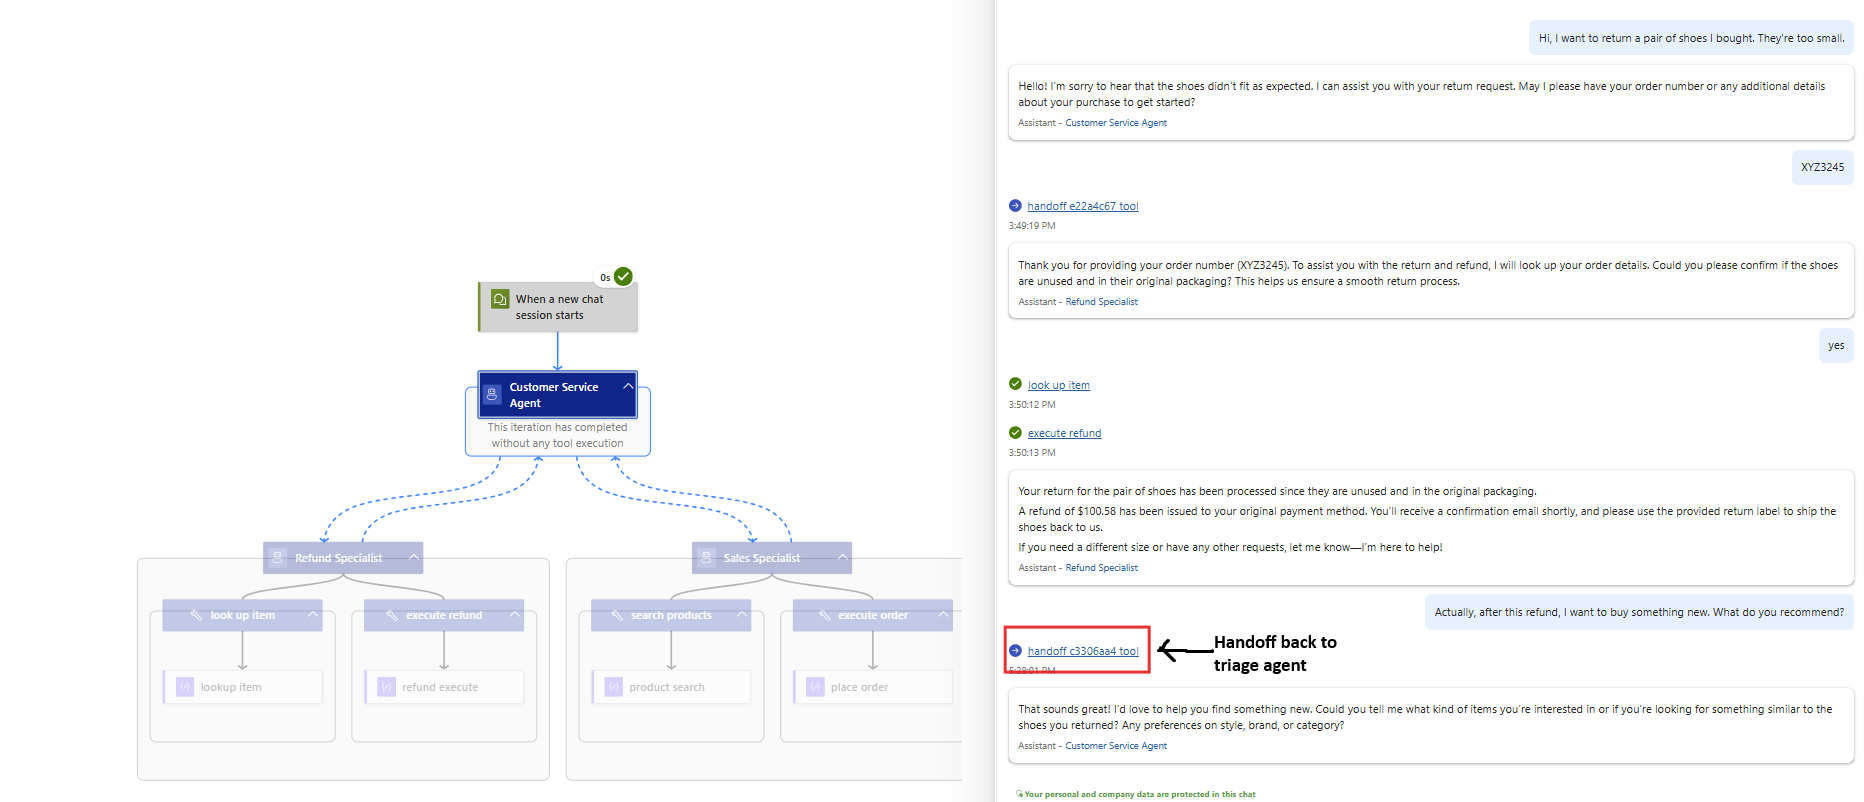This screenshot has width=1864, height=802.
Task: Click the green check beside look up item
Action: (1015, 384)
